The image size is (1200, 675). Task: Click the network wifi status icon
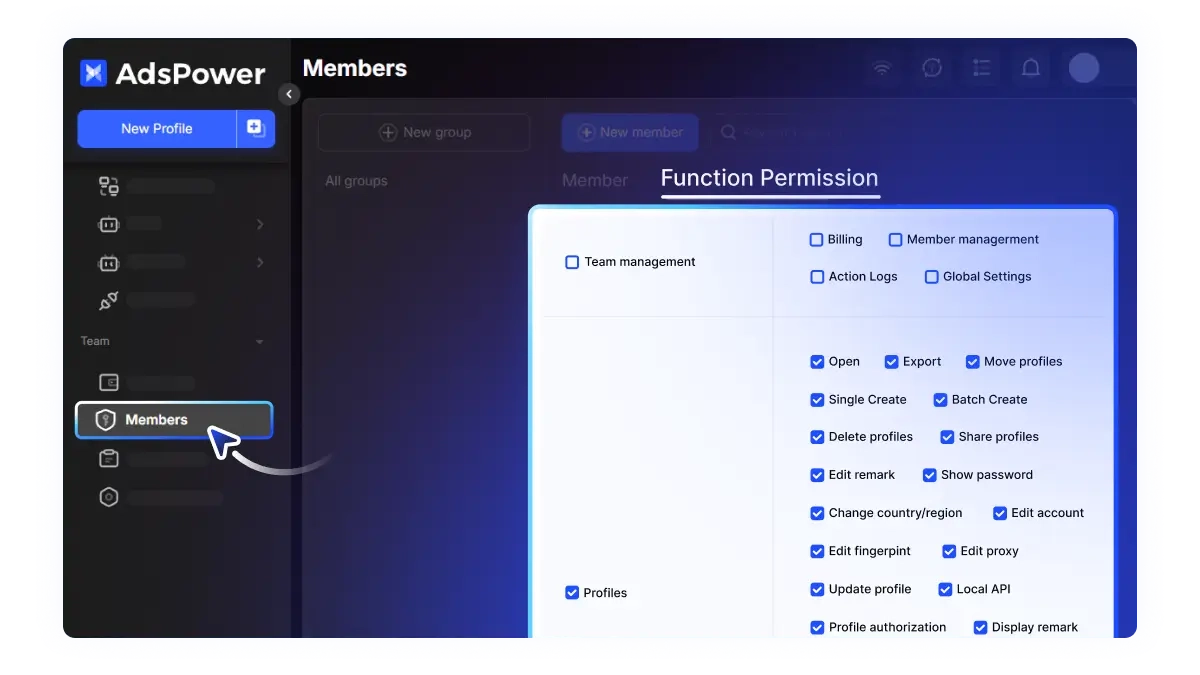882,68
